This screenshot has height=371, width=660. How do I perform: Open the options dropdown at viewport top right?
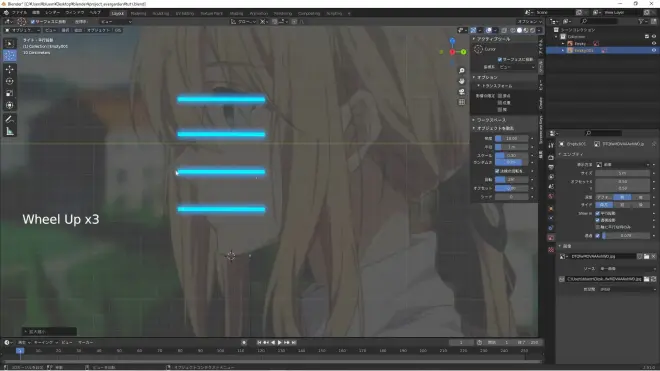(x=530, y=21)
